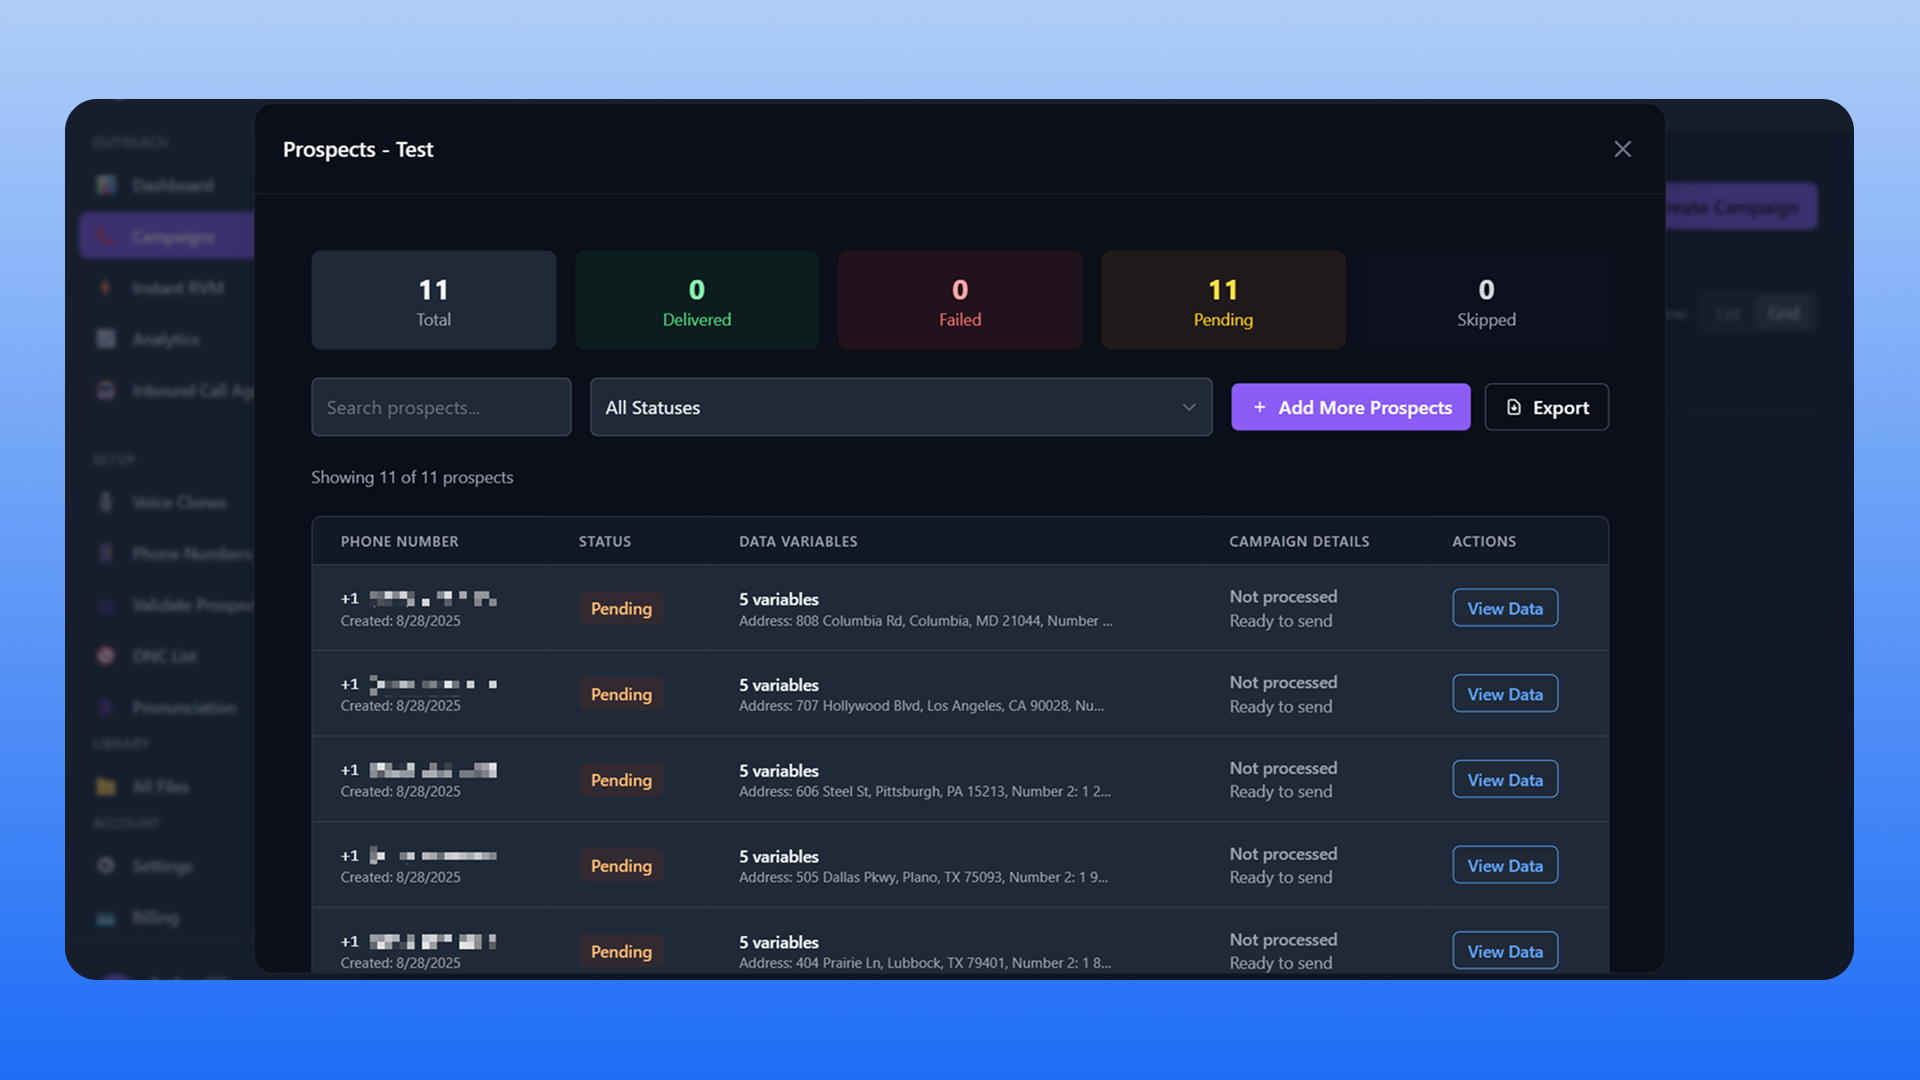
Task: Click the plus icon in Add More Prospects
Action: coord(1259,407)
